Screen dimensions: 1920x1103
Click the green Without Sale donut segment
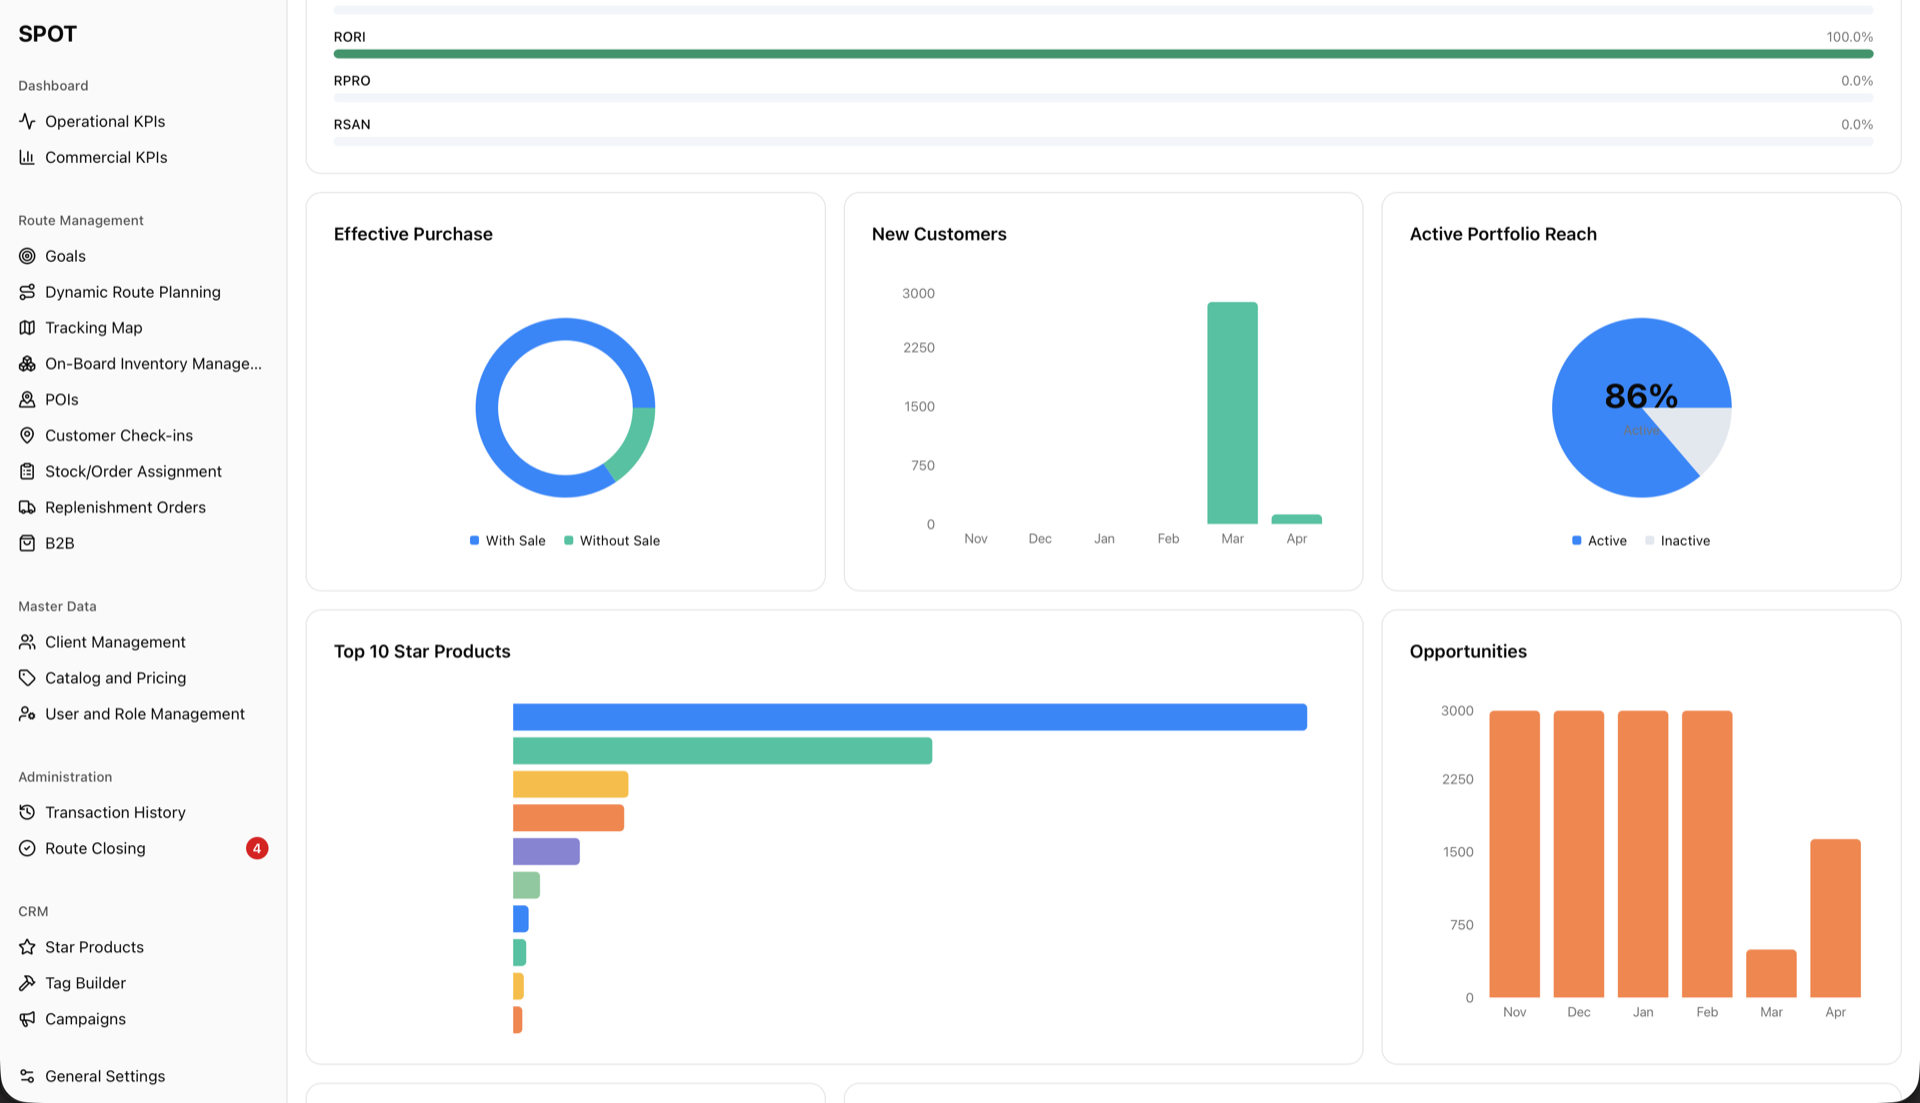click(636, 442)
